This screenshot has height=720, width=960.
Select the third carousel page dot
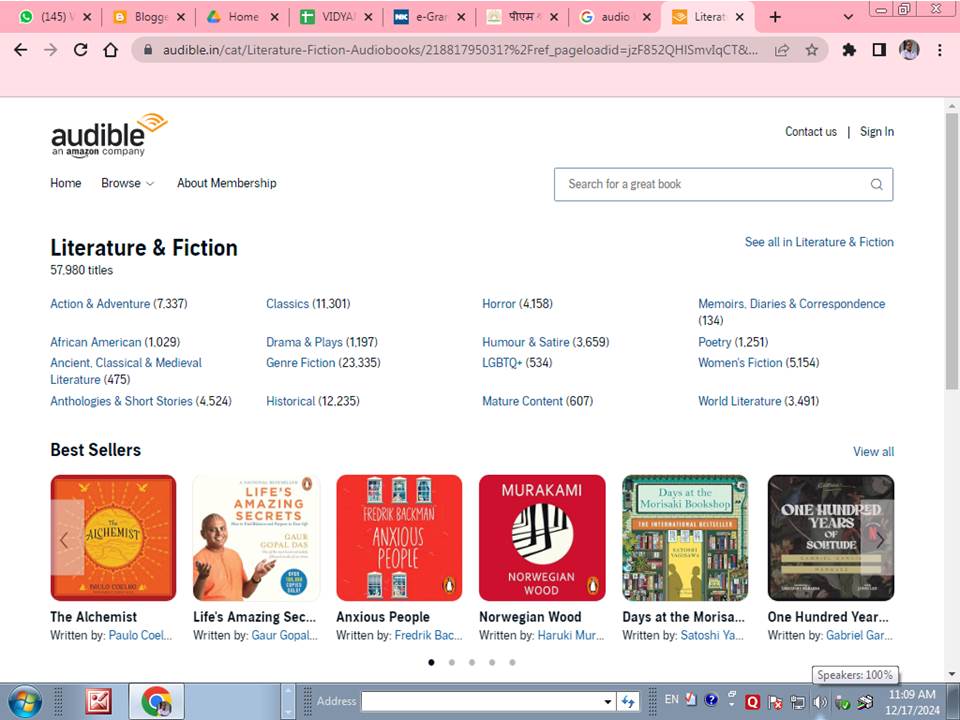click(x=471, y=662)
